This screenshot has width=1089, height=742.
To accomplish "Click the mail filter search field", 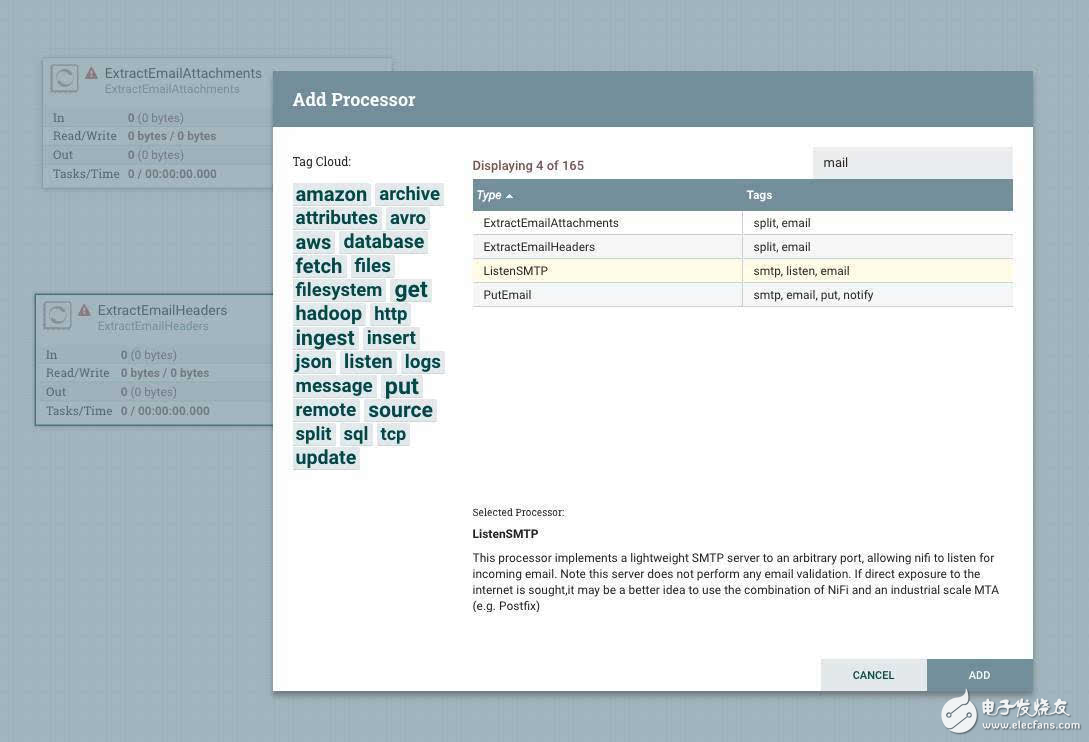I will point(912,162).
